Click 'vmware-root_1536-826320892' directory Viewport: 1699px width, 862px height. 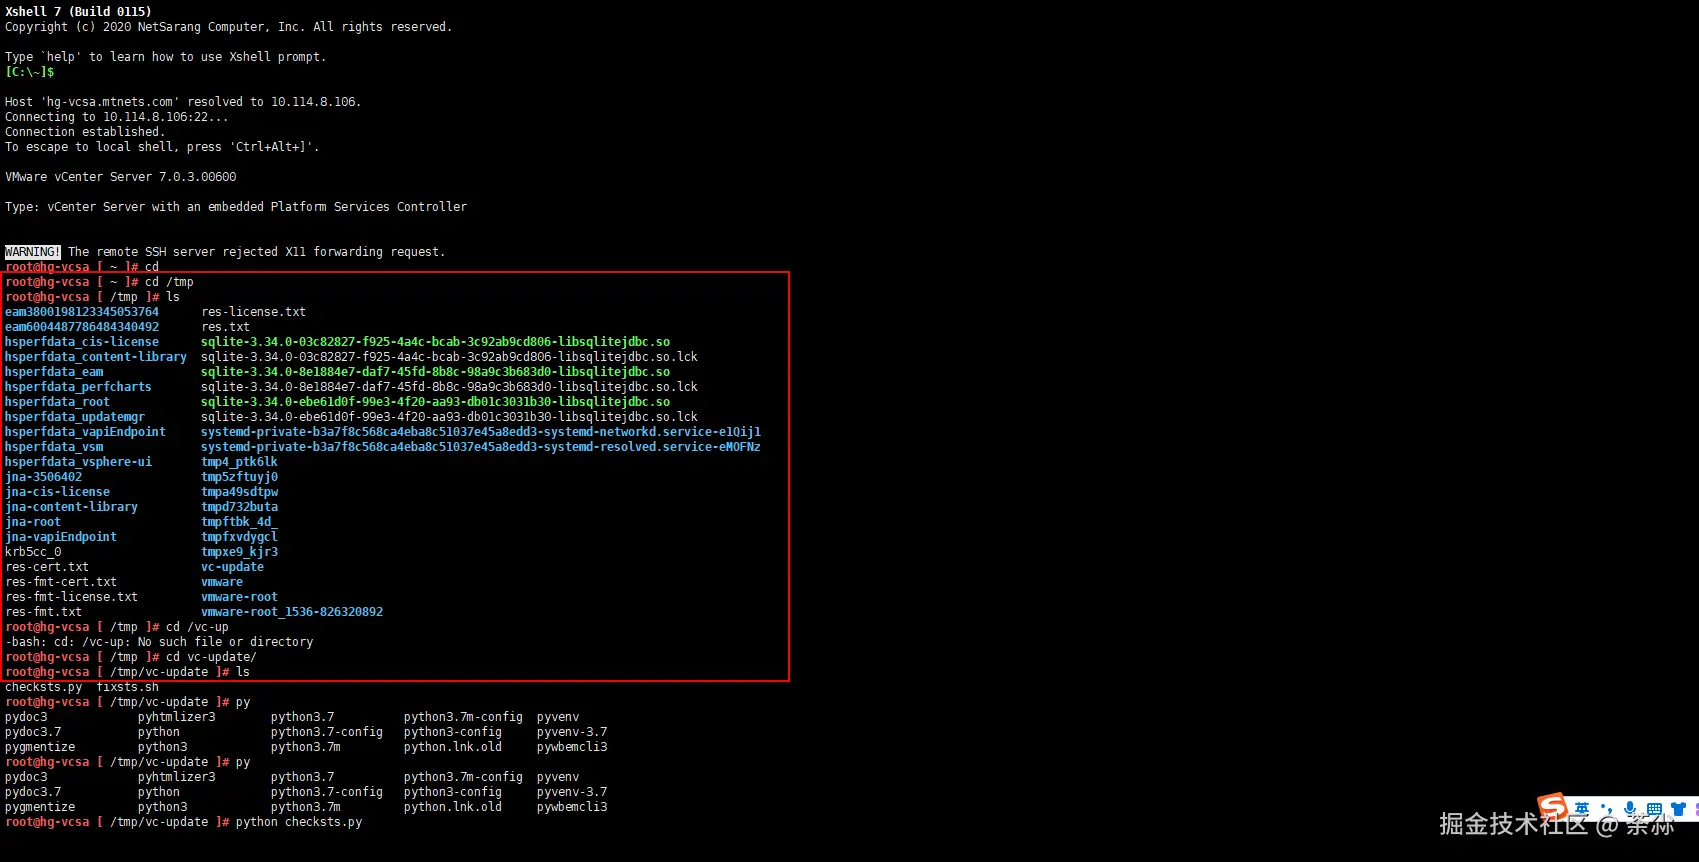[292, 612]
